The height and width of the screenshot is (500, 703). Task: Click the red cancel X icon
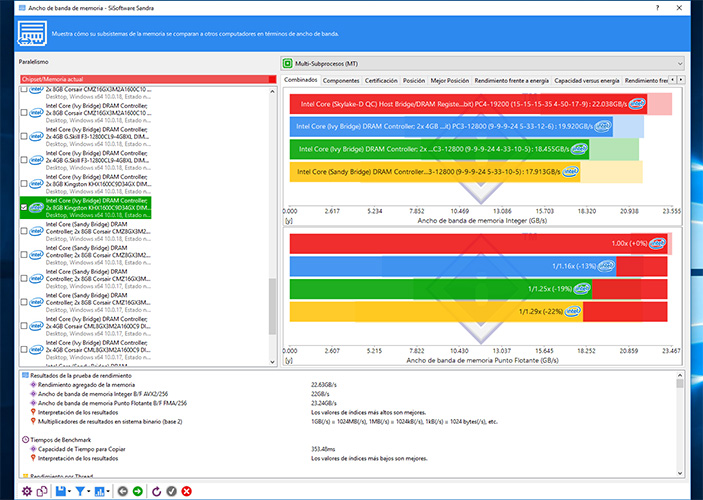coord(187,491)
